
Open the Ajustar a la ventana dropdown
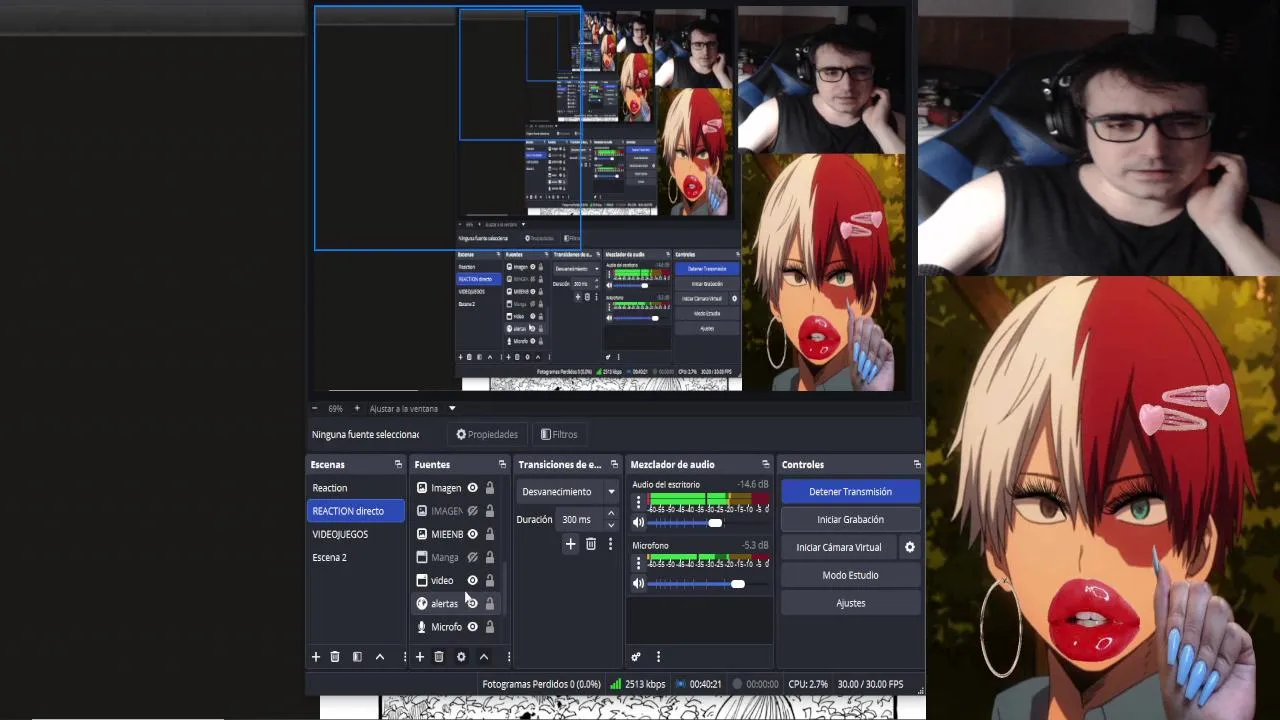click(452, 408)
